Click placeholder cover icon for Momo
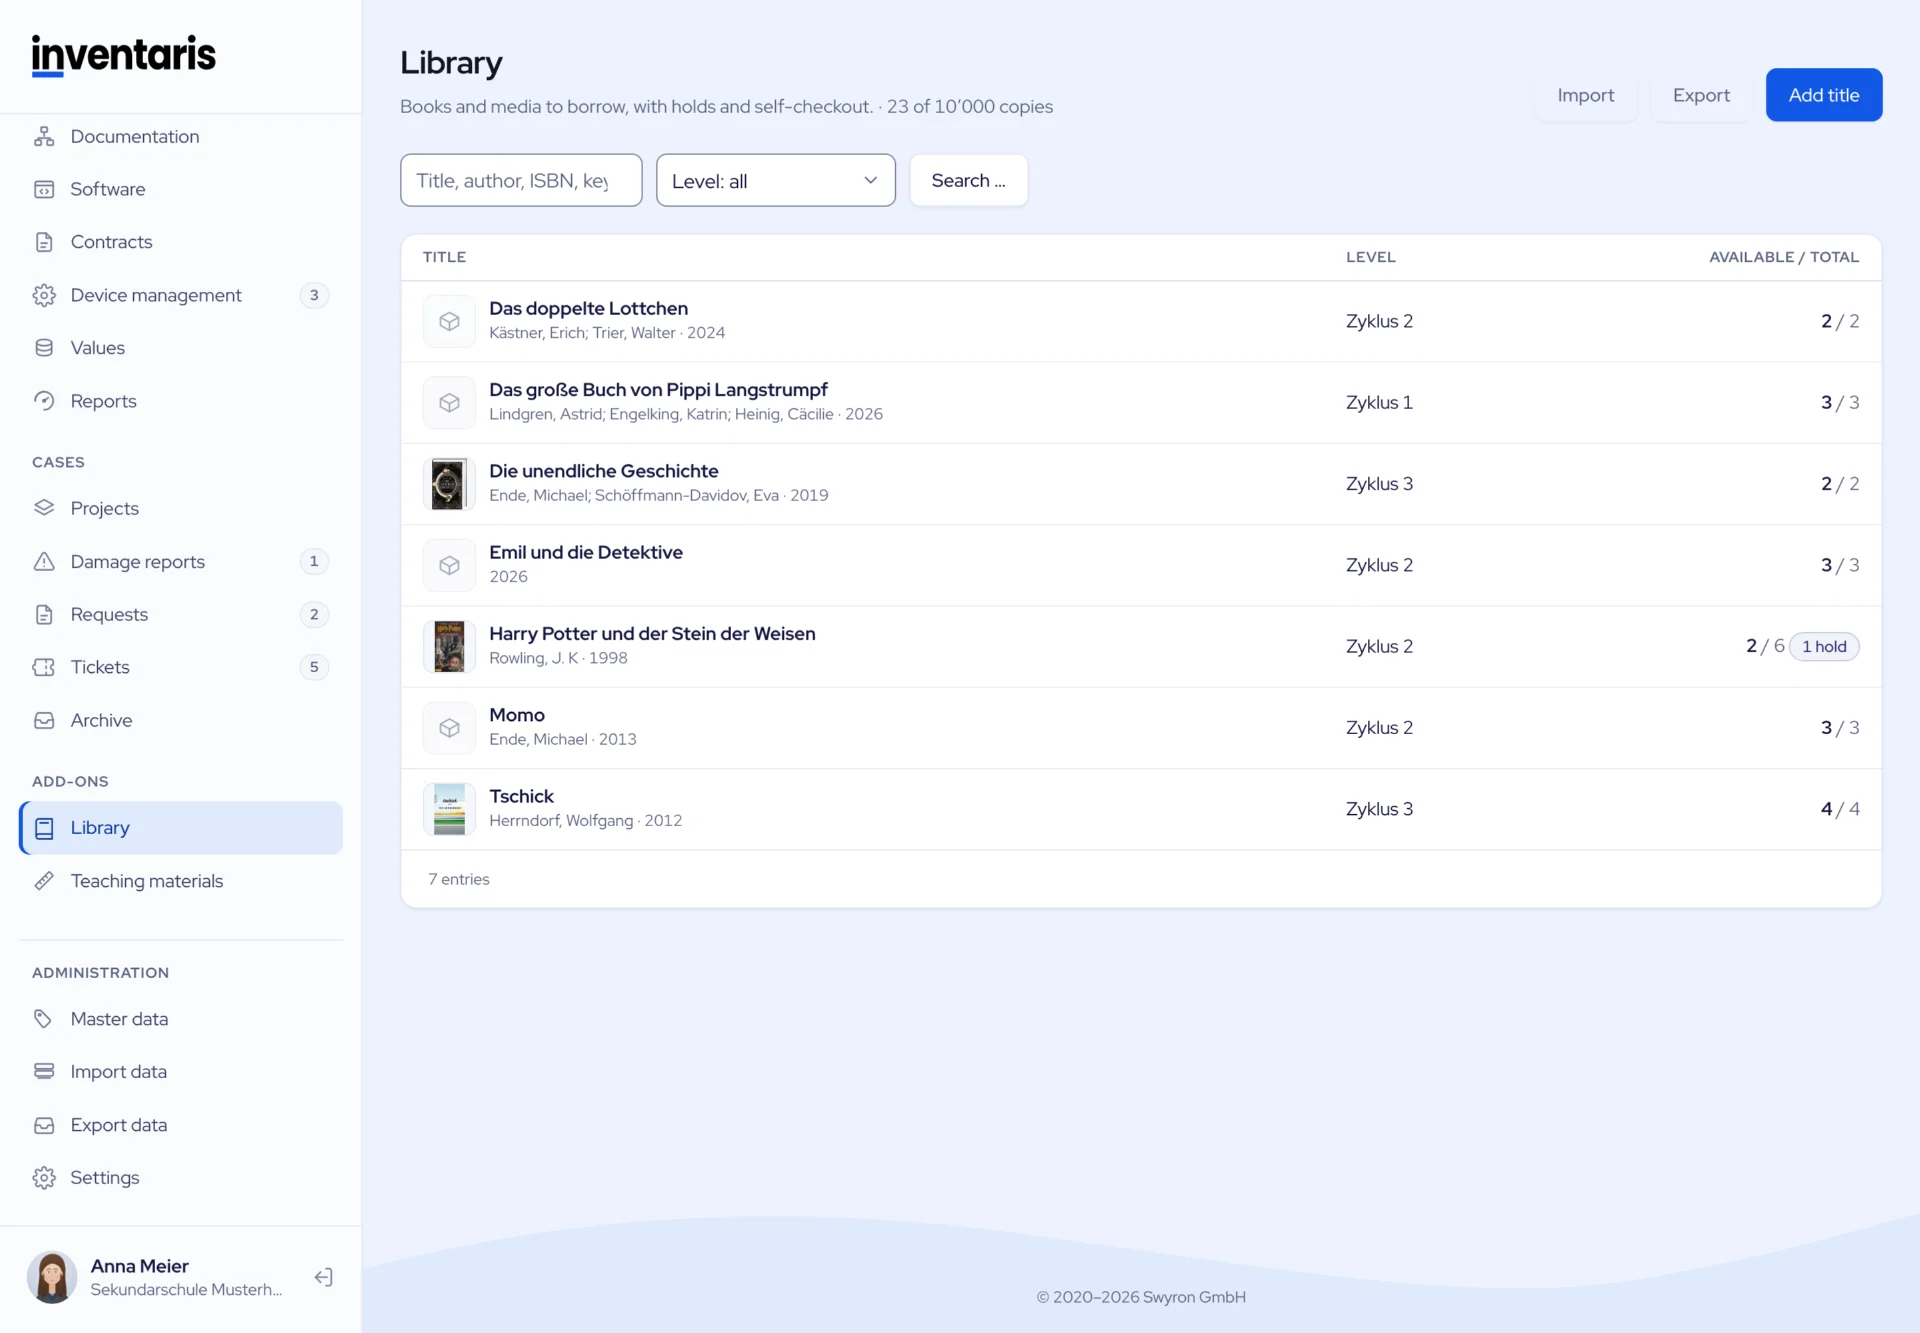 pos(449,728)
